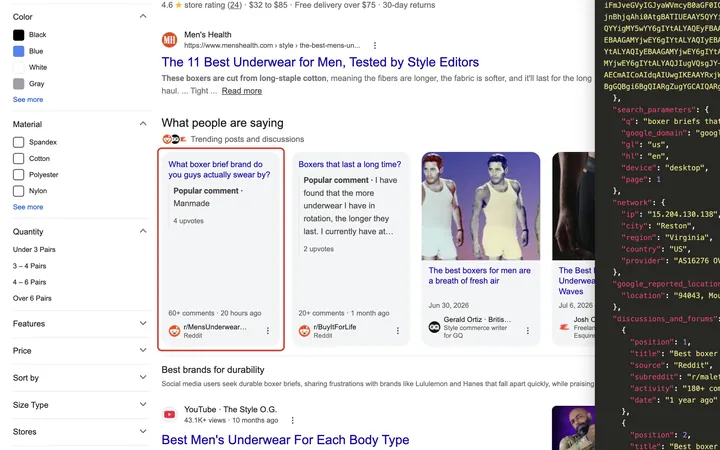Click the Esquire article thumbnail image

[x=574, y=206]
